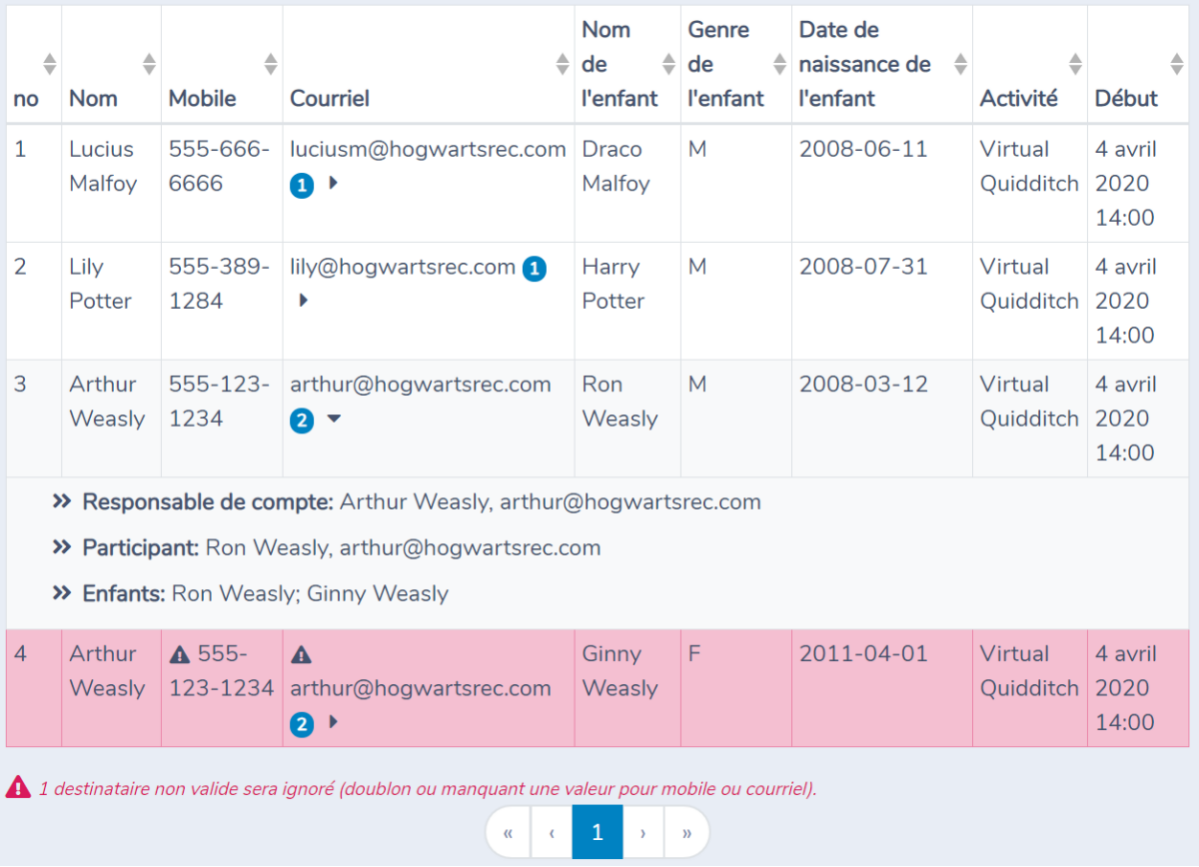
Task: Select page 1 in pagination
Action: [597, 833]
